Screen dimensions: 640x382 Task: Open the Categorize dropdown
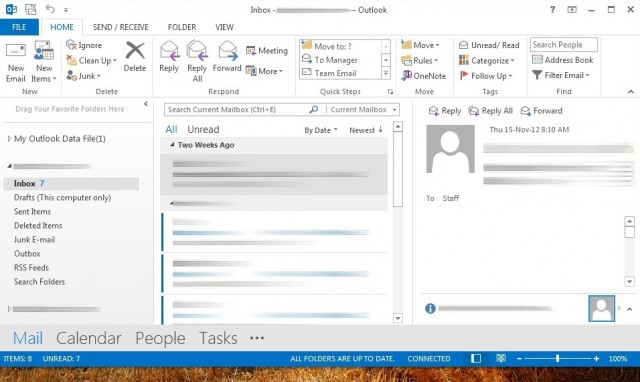[487, 60]
